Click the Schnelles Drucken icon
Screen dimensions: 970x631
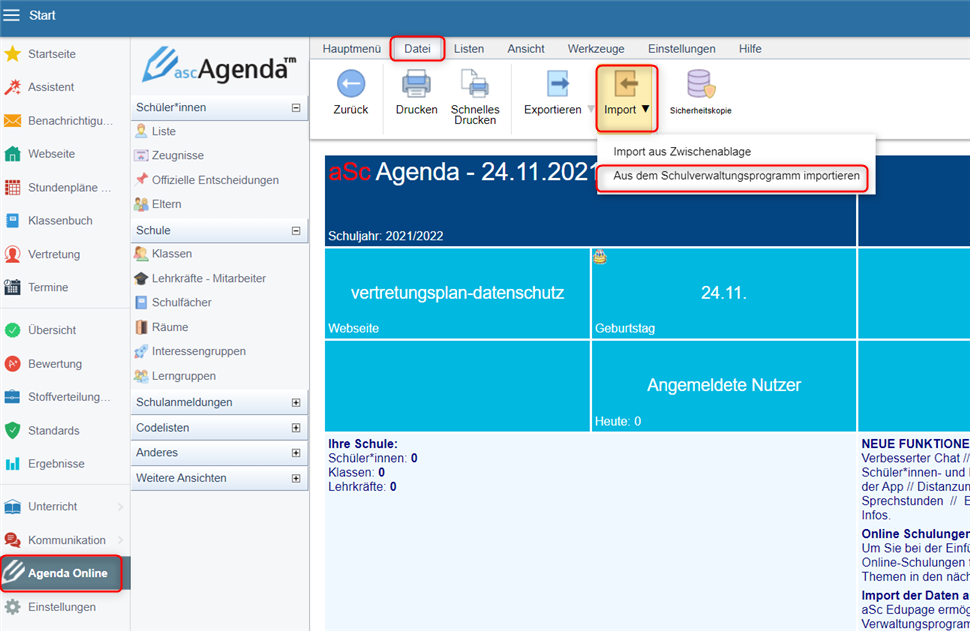(474, 84)
